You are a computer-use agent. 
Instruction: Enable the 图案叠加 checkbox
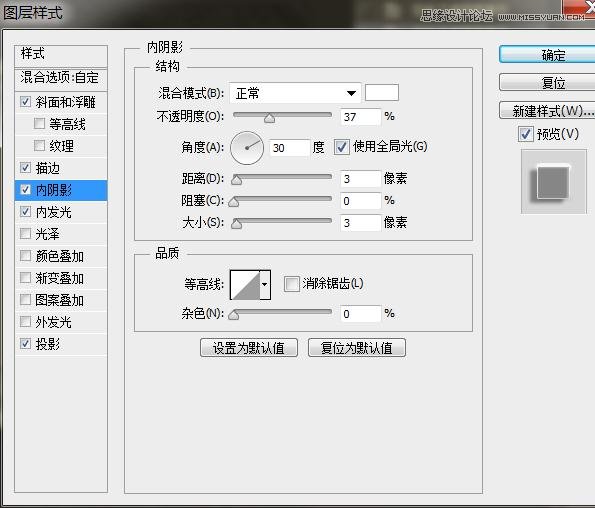[x=25, y=299]
